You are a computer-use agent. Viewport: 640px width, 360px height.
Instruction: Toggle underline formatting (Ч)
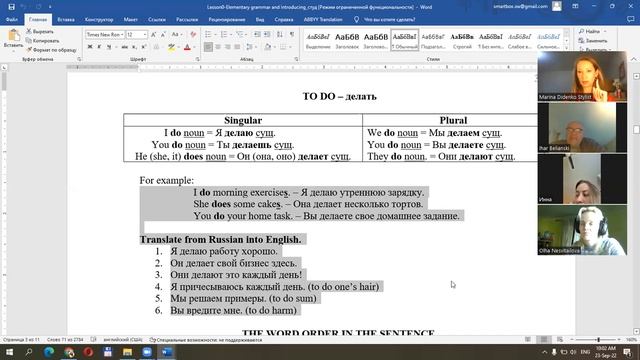coord(109,47)
